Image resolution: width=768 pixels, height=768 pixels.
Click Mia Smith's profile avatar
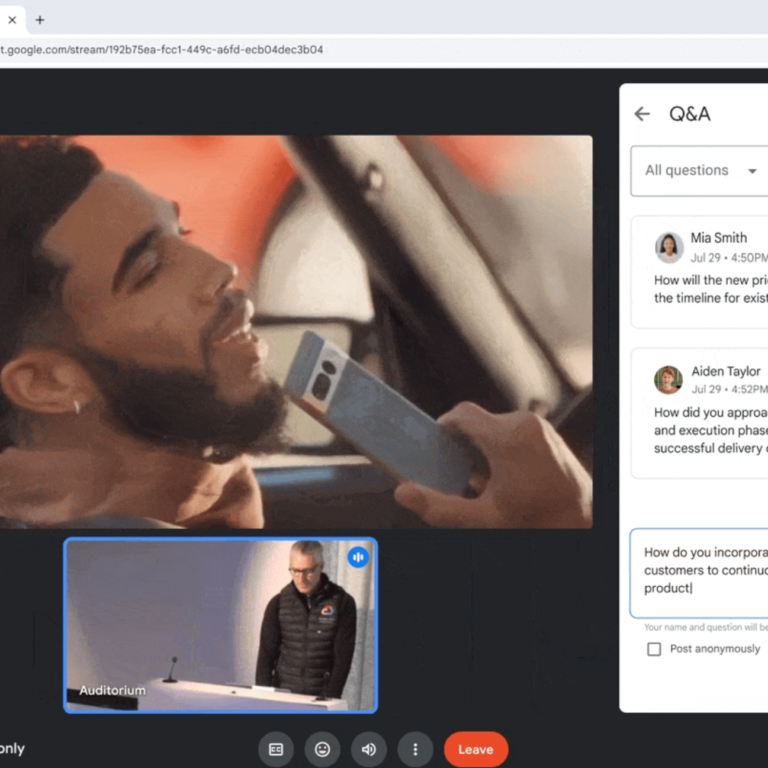668,246
